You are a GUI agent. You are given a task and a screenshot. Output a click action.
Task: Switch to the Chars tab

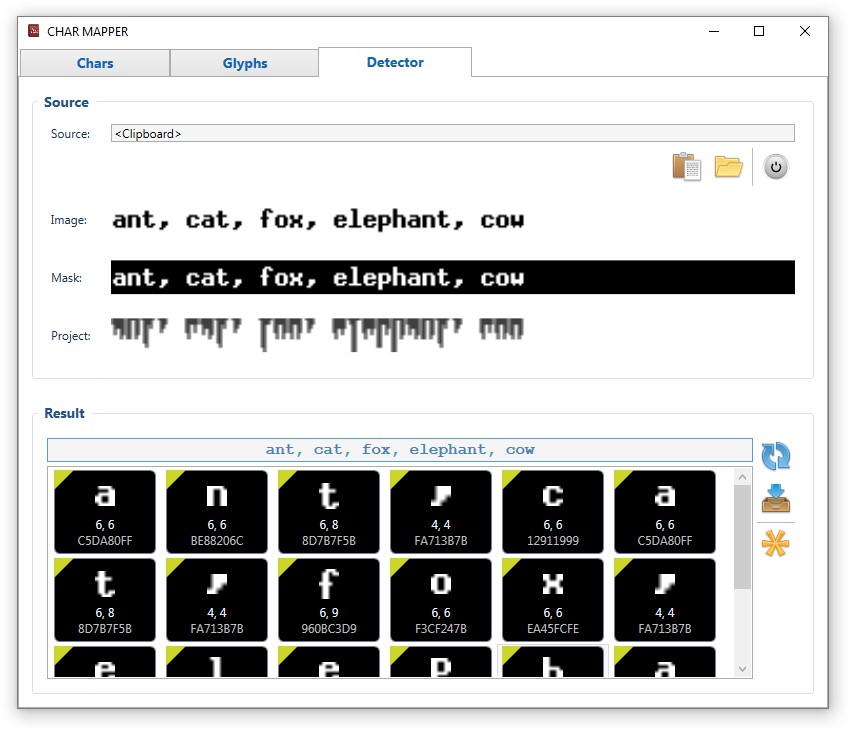[95, 63]
